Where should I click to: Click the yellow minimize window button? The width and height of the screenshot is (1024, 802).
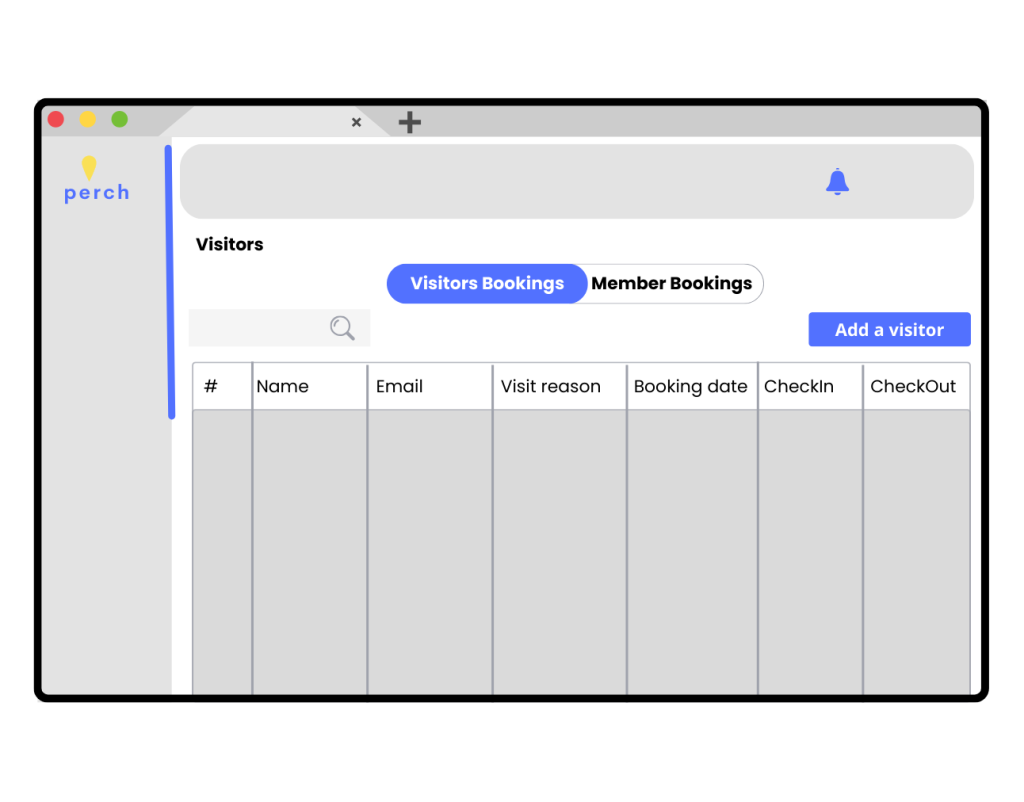pos(88,119)
